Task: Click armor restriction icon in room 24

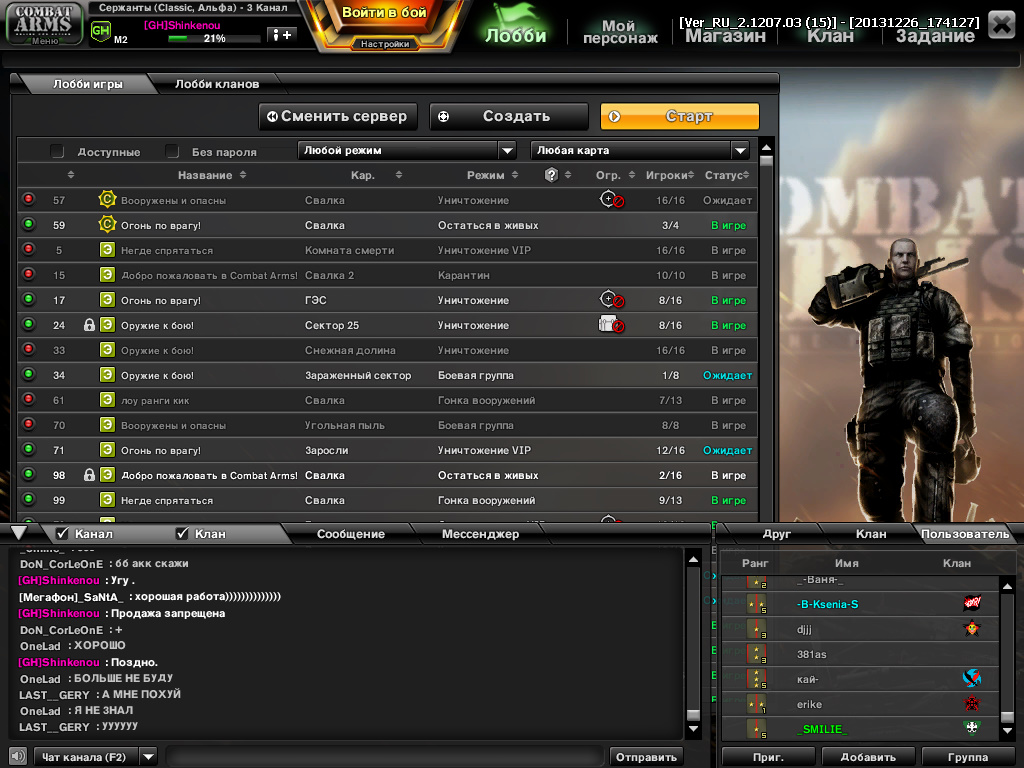Action: (x=611, y=325)
